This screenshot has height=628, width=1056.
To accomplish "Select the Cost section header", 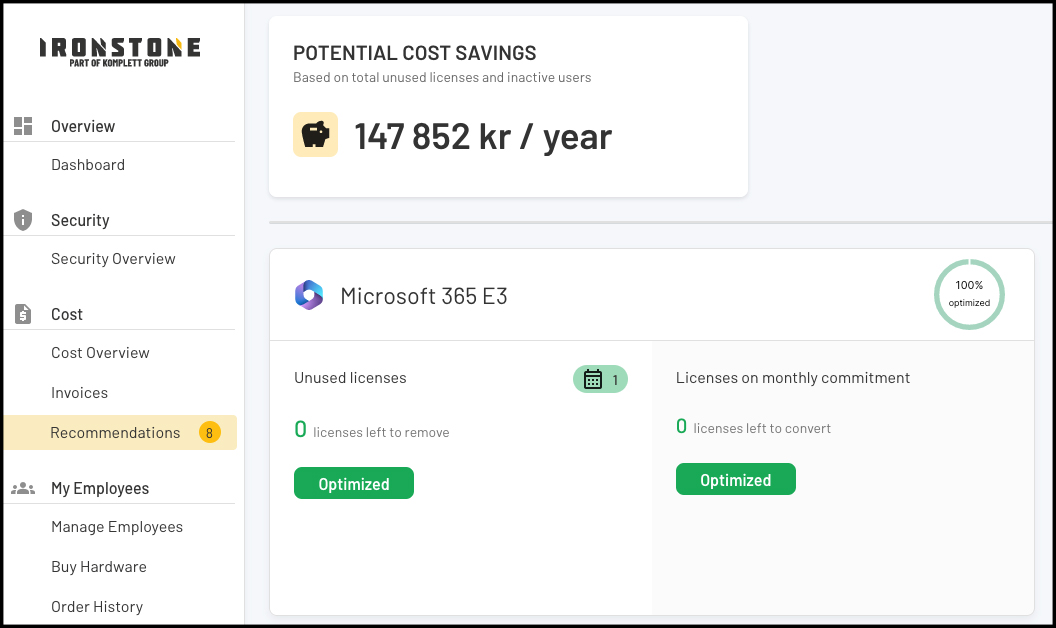I will point(67,314).
